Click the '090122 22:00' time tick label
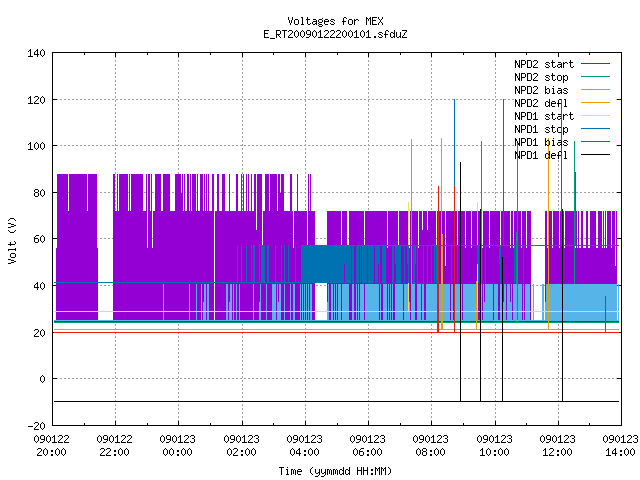640x480 pixels. [x=115, y=446]
